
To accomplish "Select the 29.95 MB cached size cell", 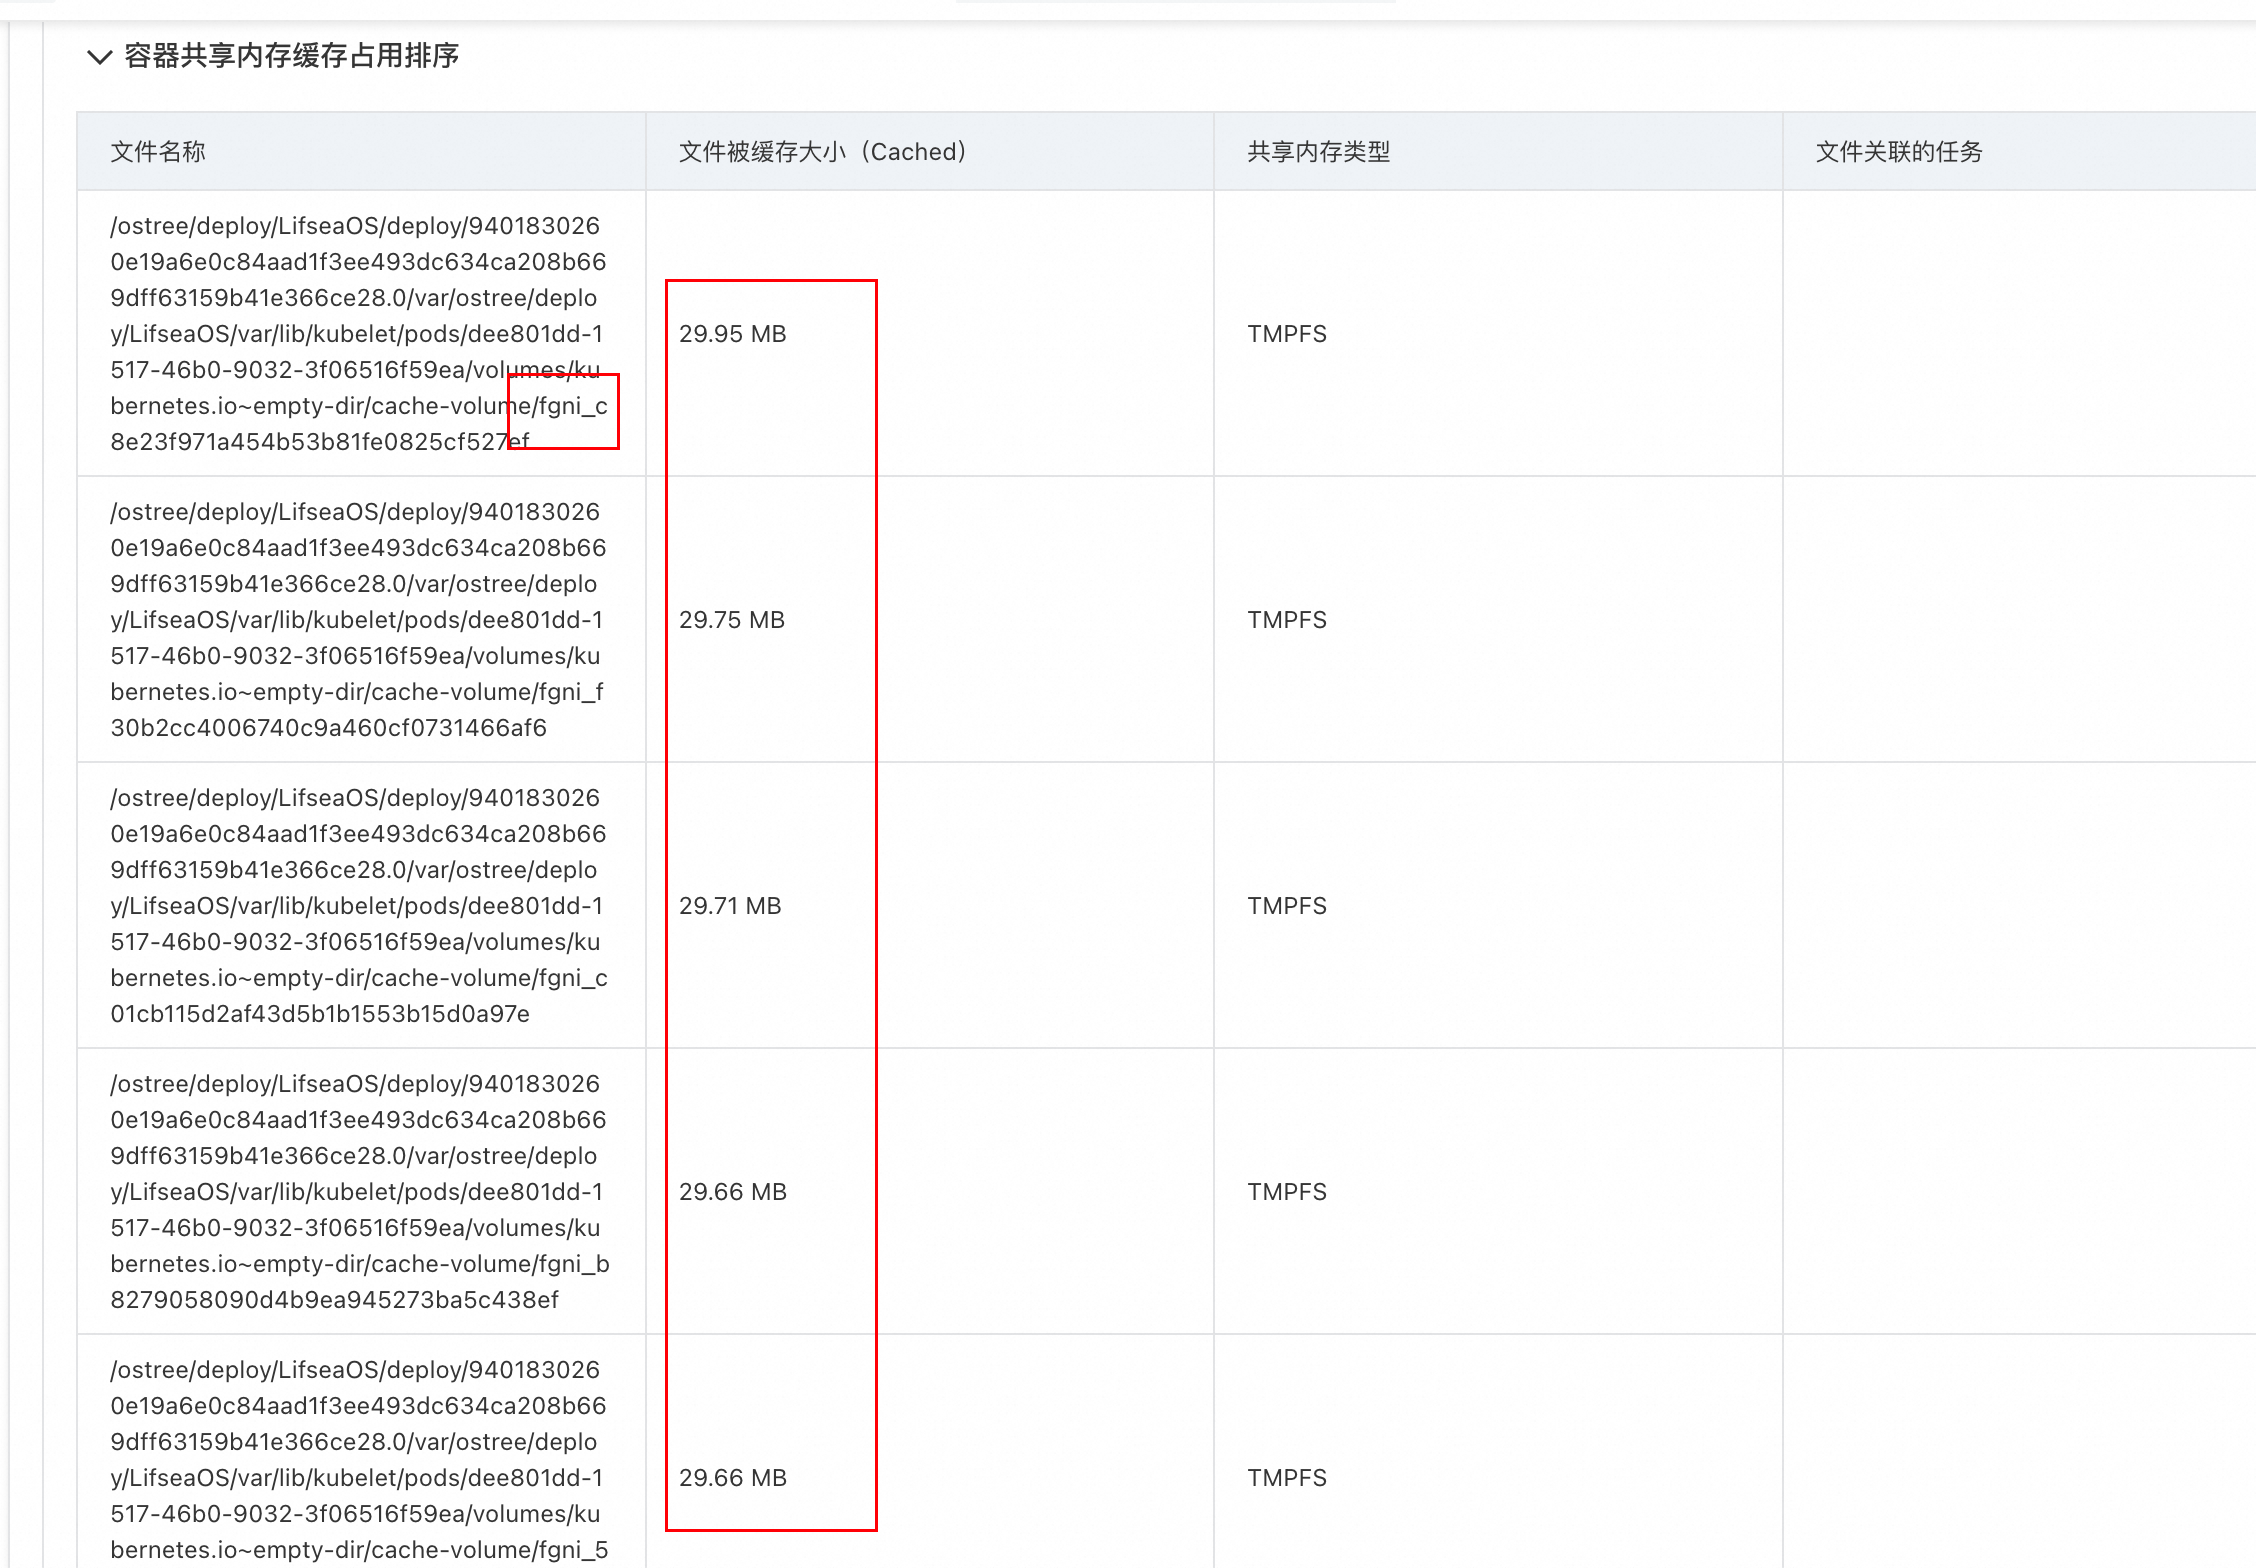I will pyautogui.click(x=733, y=334).
